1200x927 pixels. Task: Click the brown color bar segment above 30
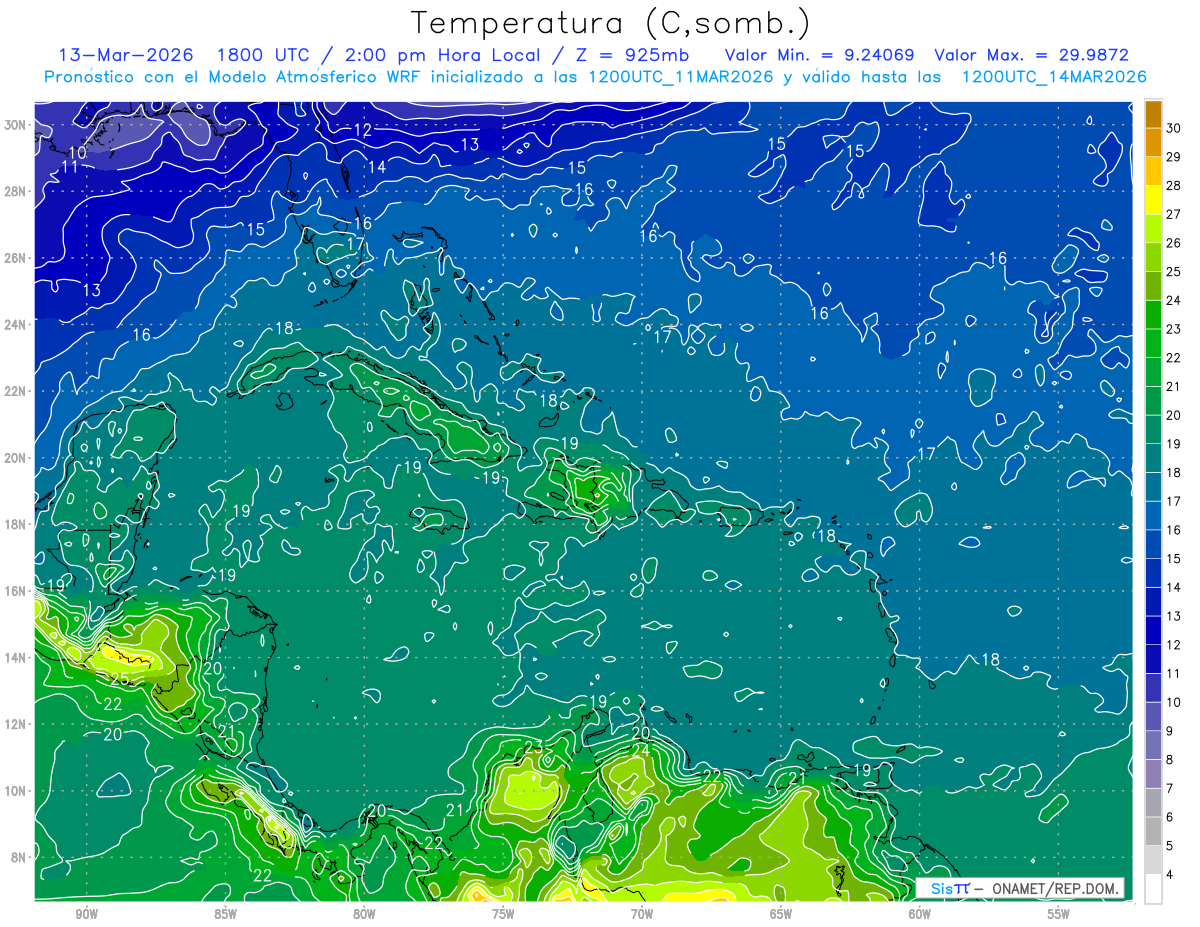[1153, 114]
